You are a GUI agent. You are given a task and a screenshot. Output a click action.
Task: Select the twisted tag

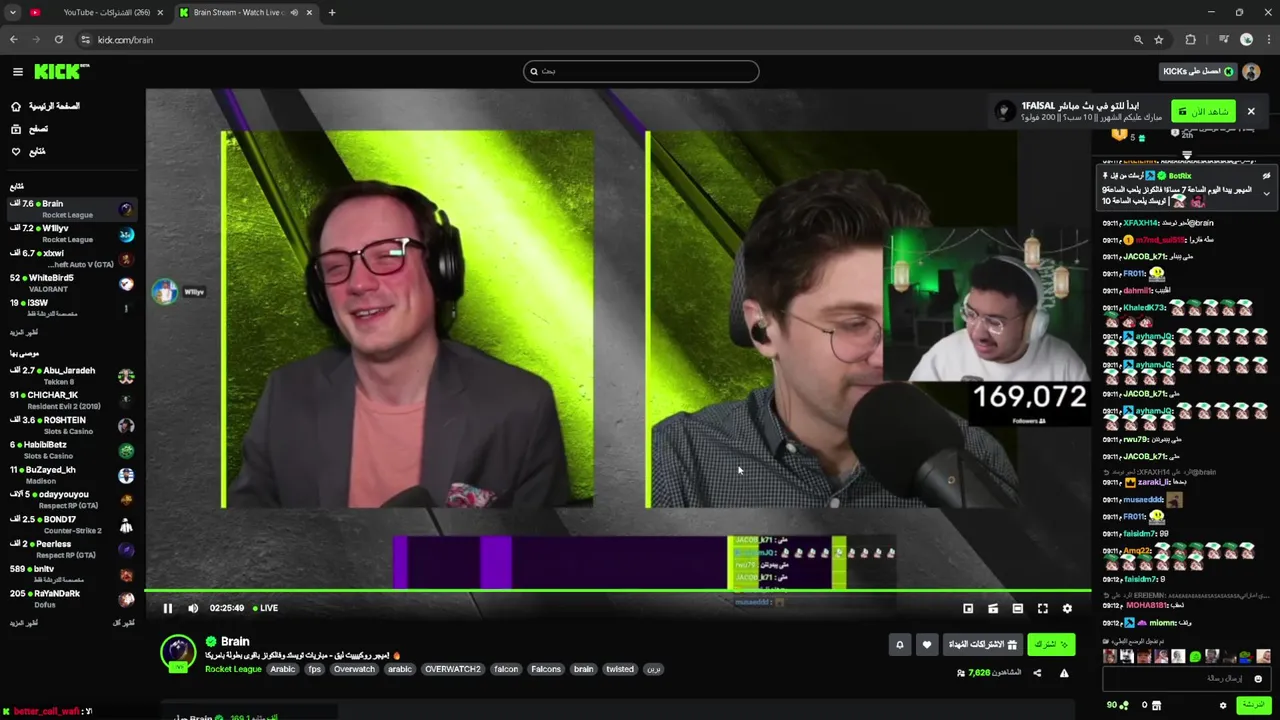click(x=620, y=669)
